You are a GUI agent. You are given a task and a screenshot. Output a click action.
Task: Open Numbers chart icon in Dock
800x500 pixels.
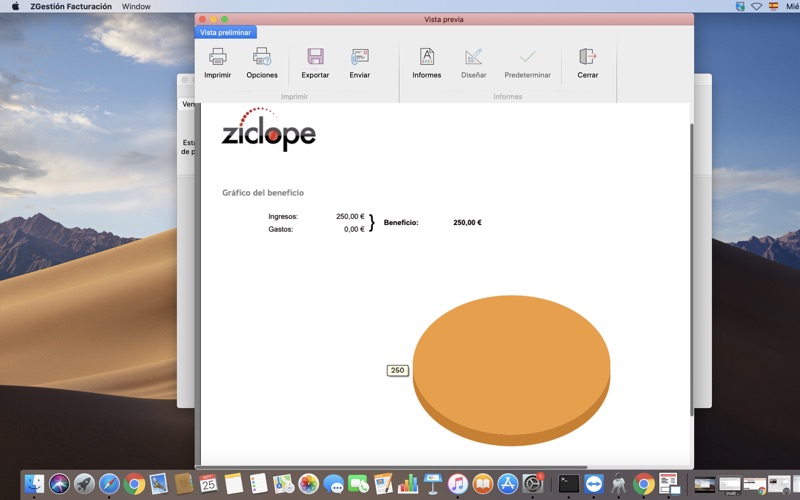[x=408, y=484]
